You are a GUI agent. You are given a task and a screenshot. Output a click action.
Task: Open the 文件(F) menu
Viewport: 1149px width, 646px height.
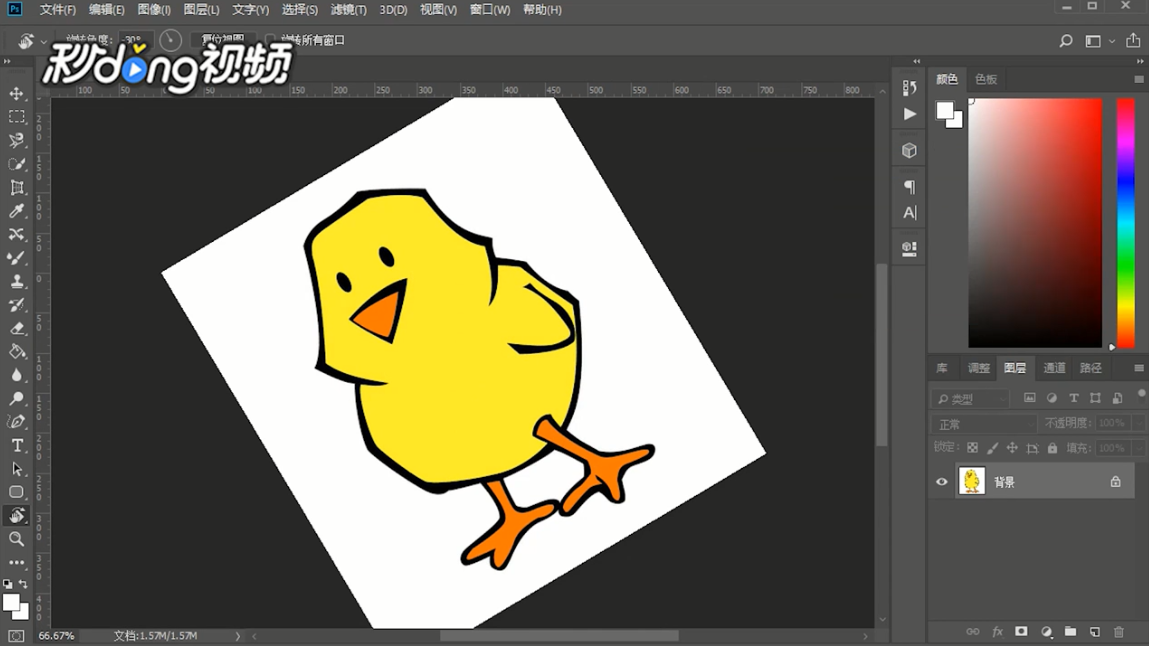[57, 10]
